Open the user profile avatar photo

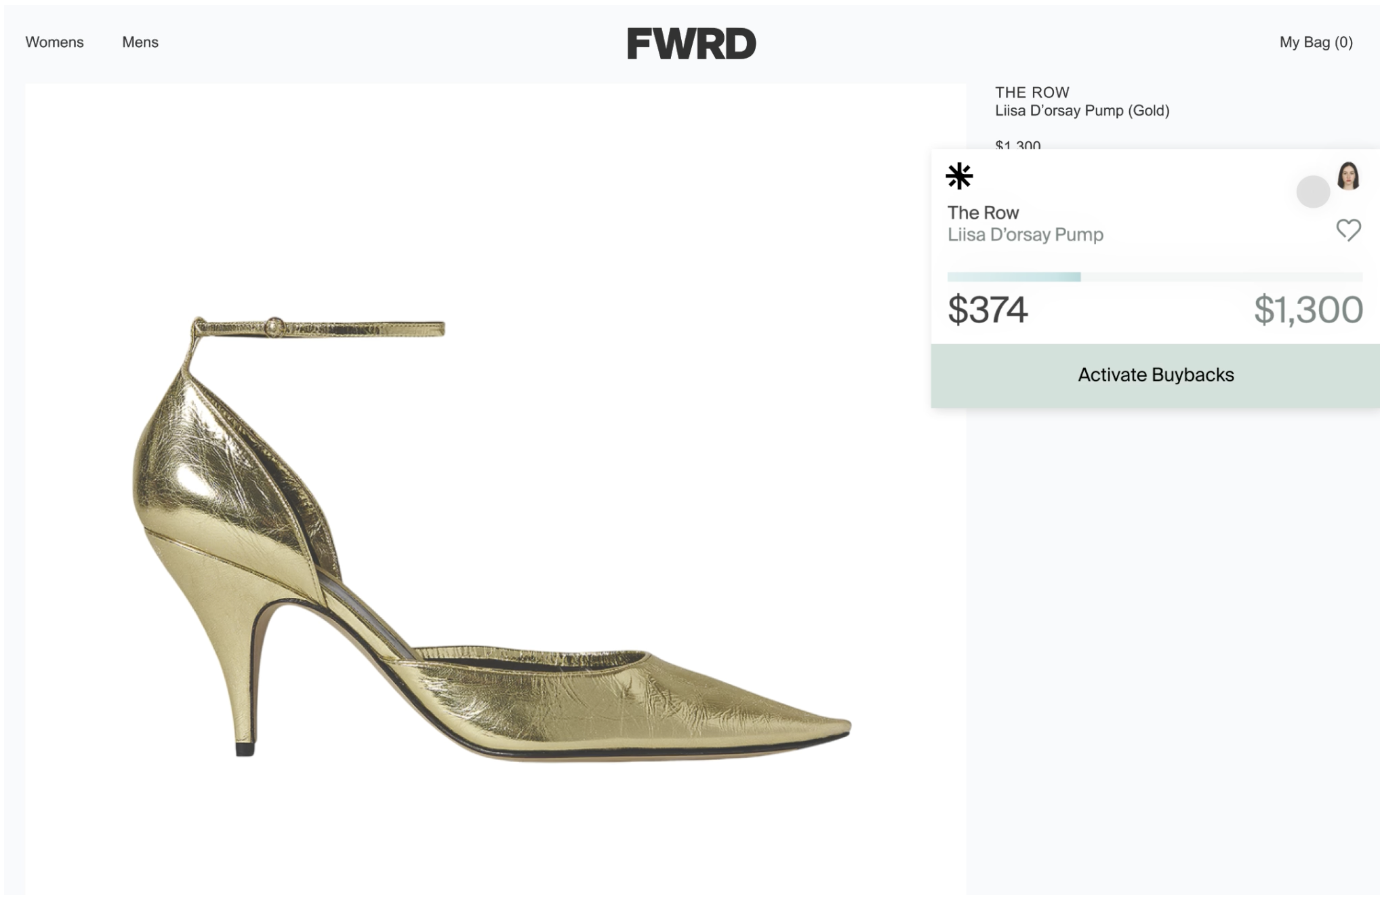coord(1348,175)
